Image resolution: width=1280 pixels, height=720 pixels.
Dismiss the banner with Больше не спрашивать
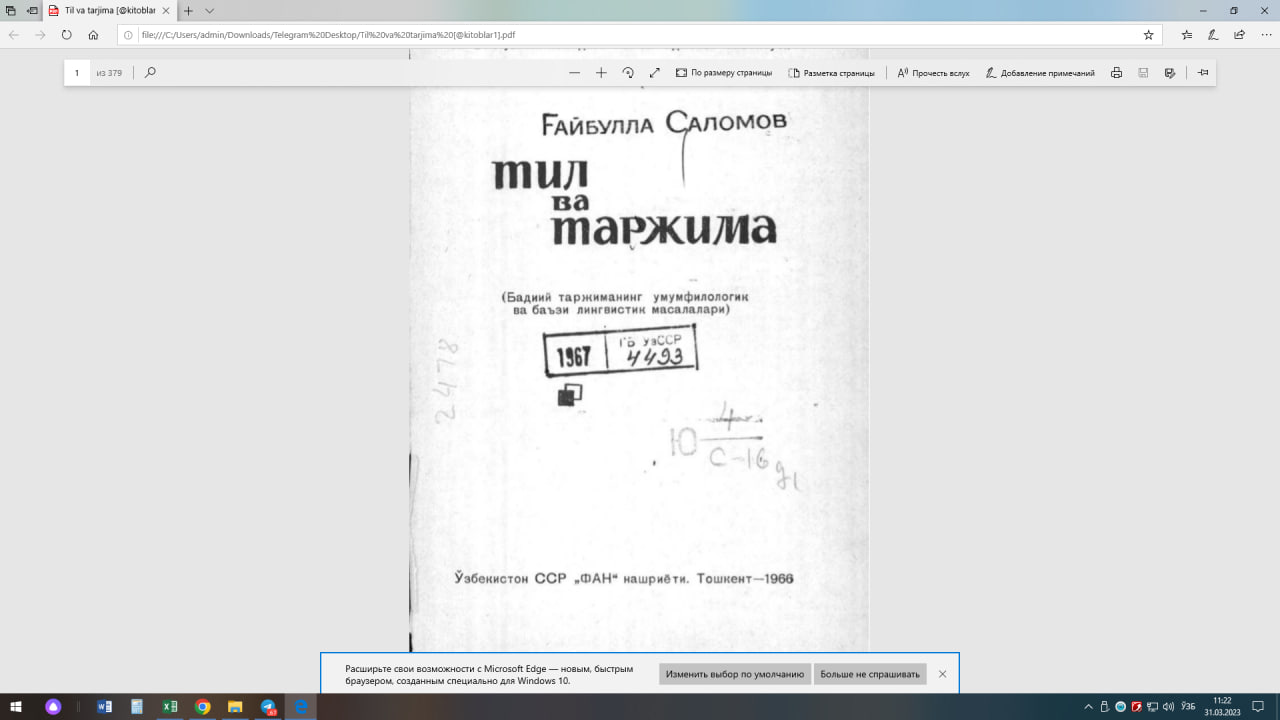point(869,674)
